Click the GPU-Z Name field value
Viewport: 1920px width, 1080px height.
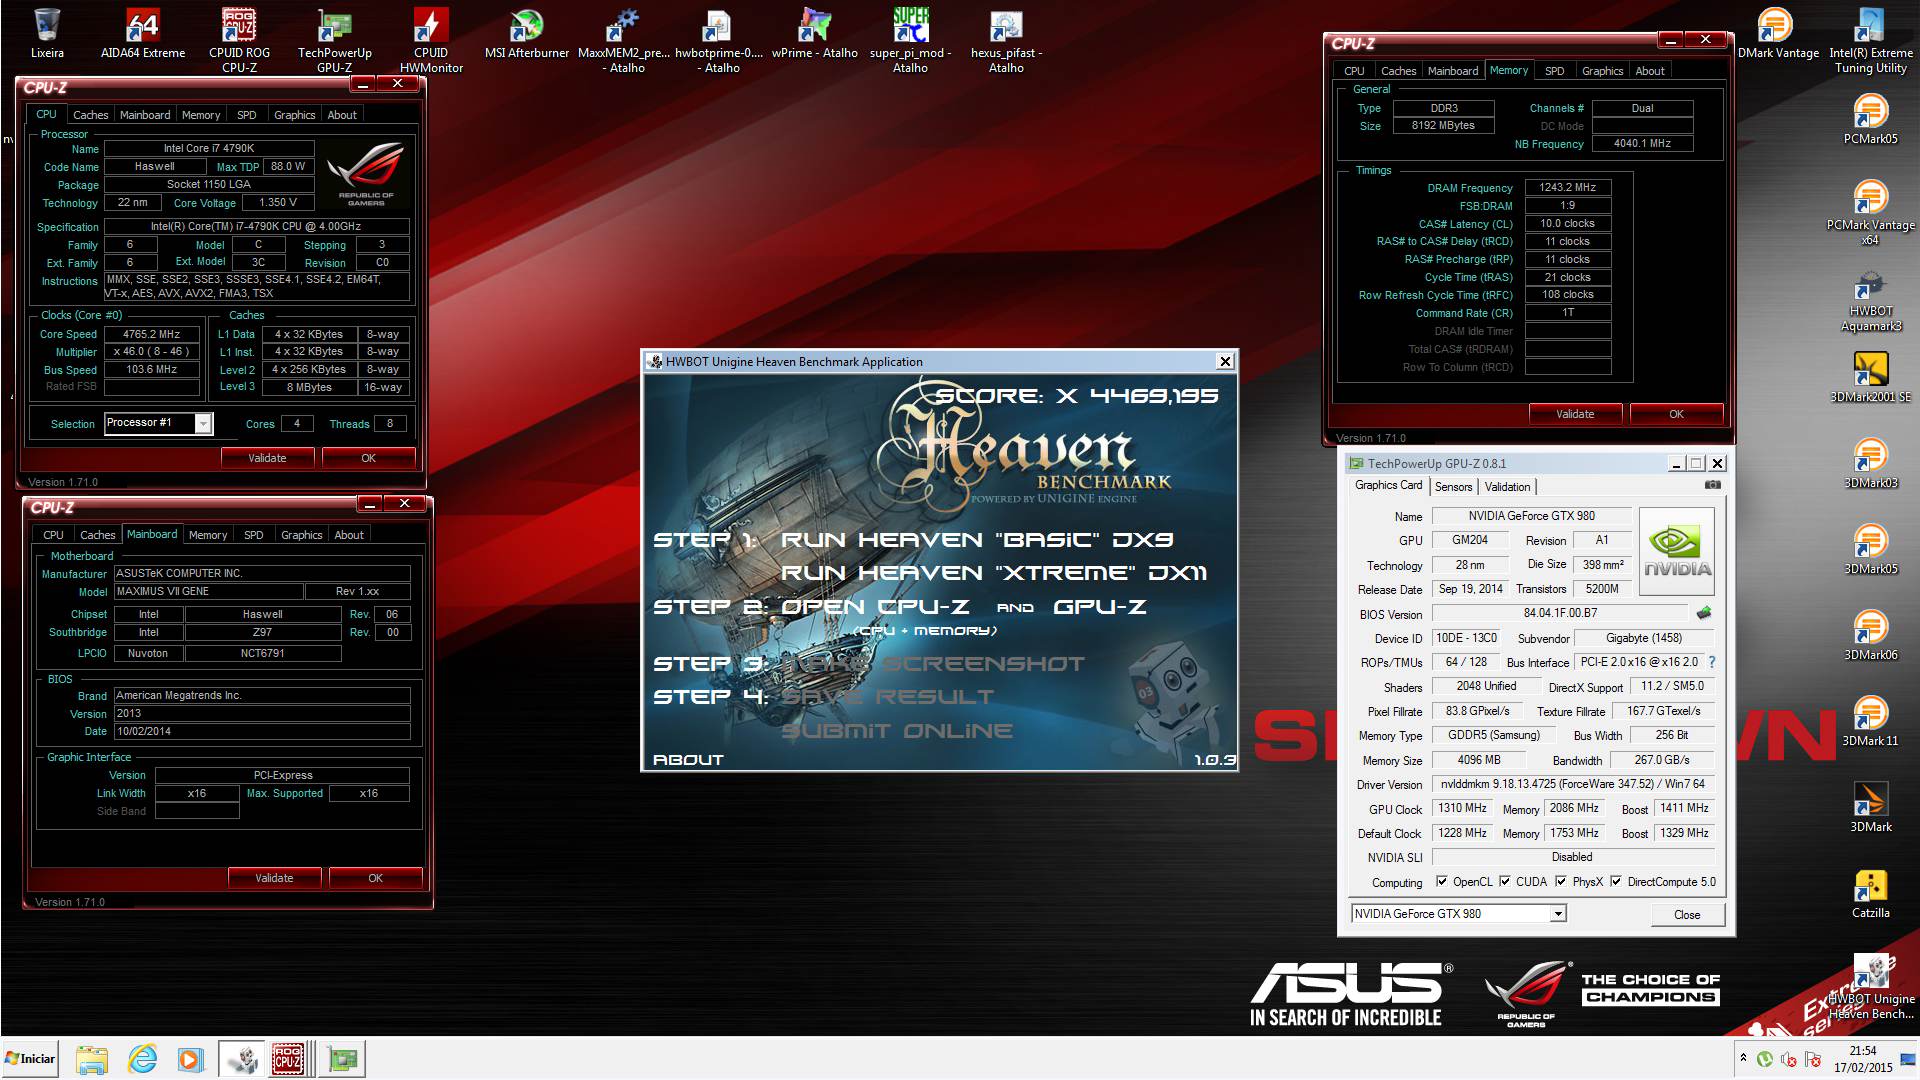click(1531, 516)
